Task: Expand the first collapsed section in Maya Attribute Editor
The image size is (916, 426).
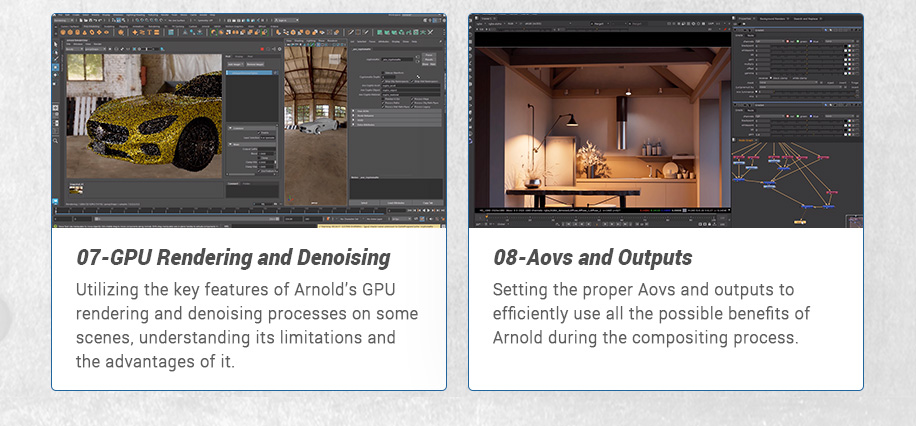Action: tap(355, 113)
